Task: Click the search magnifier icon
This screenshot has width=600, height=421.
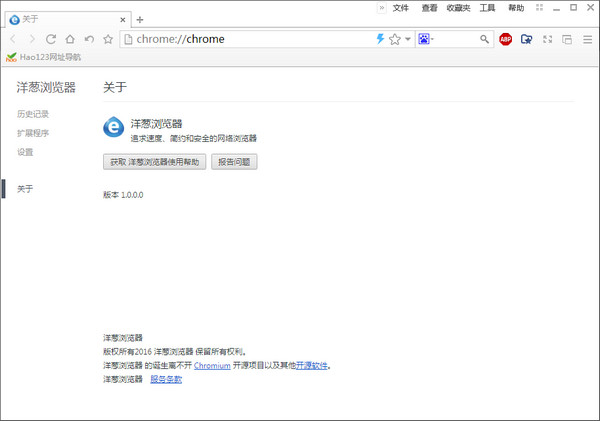Action: pyautogui.click(x=484, y=39)
